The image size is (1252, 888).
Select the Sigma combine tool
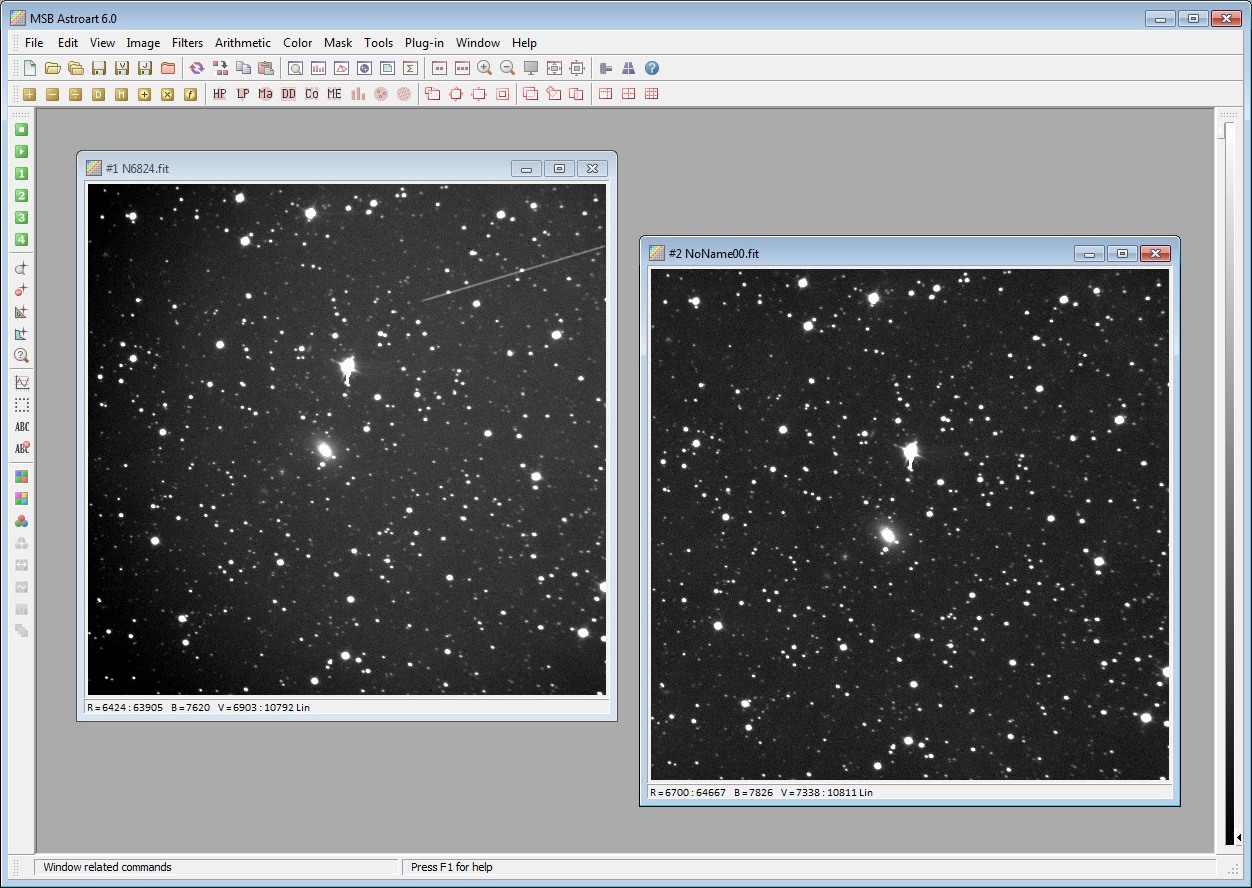pos(410,67)
